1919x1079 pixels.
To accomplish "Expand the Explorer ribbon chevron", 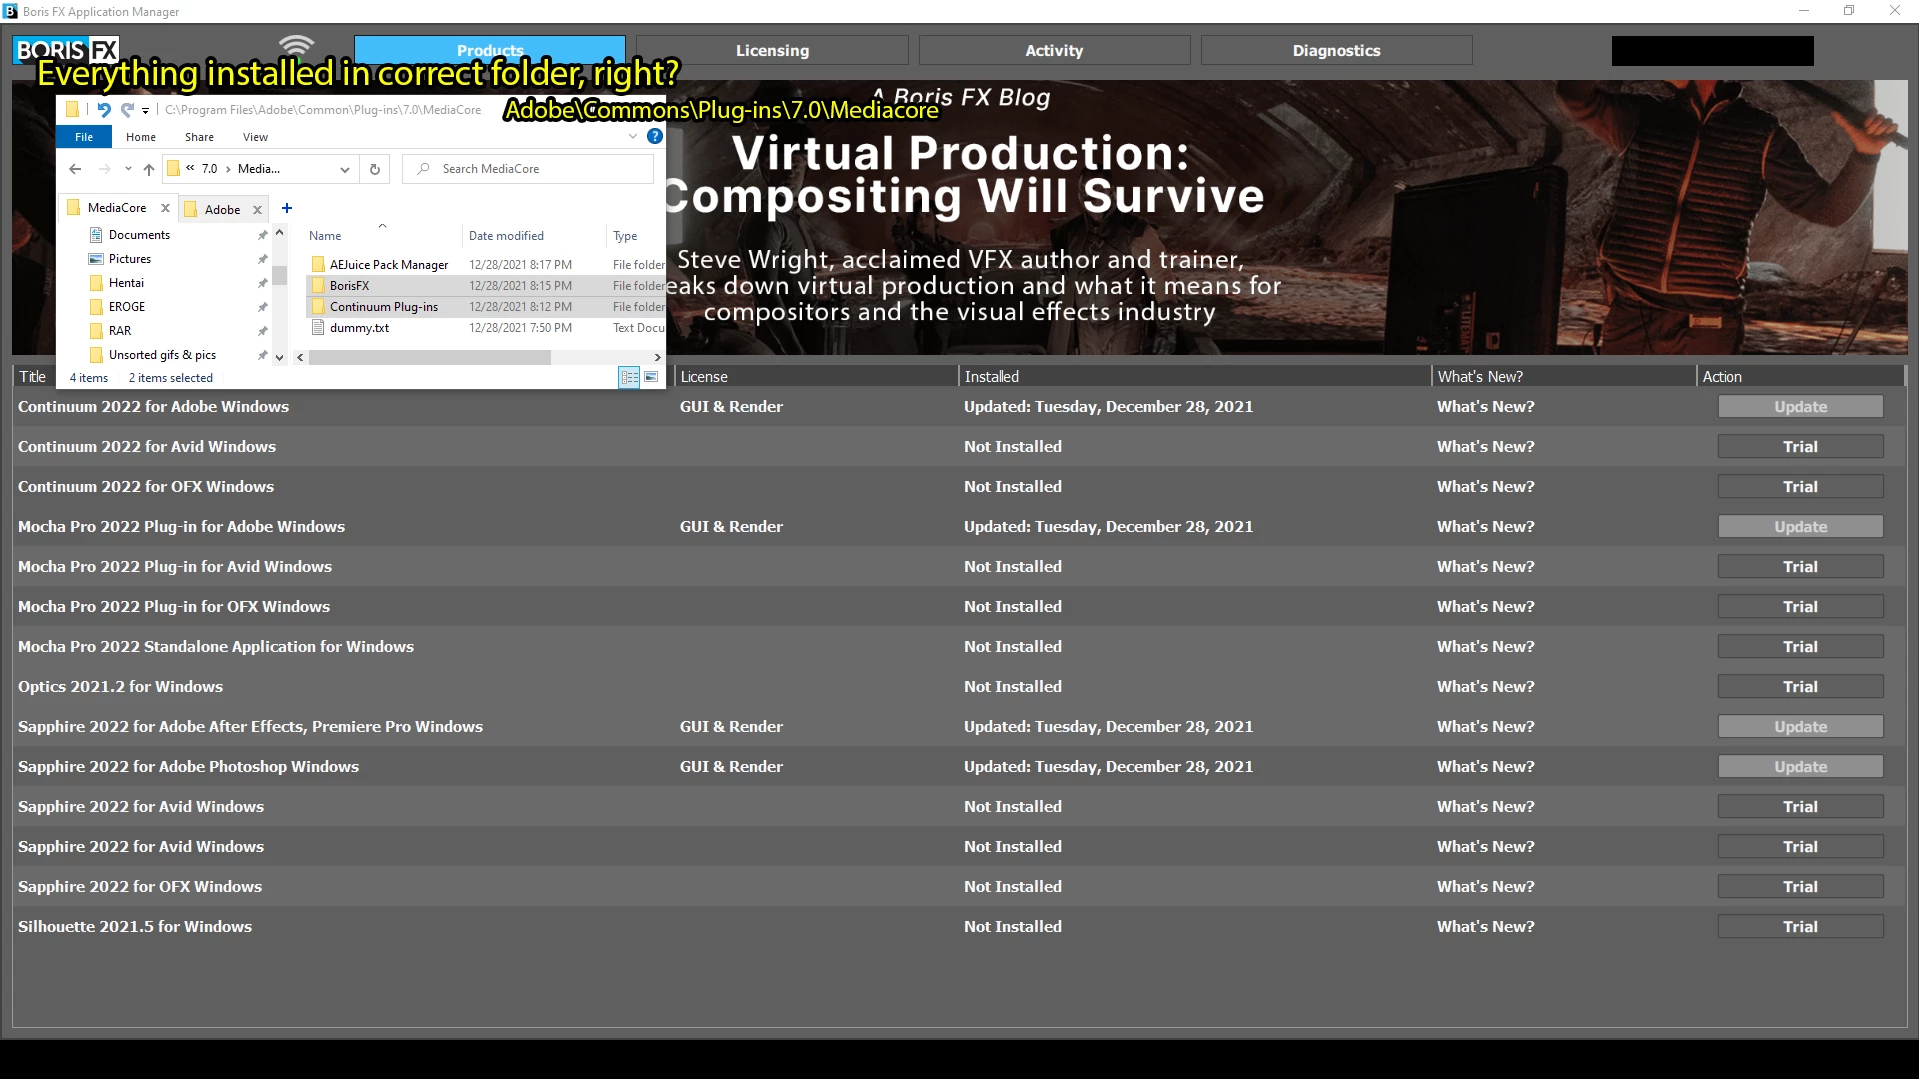I will 632,136.
